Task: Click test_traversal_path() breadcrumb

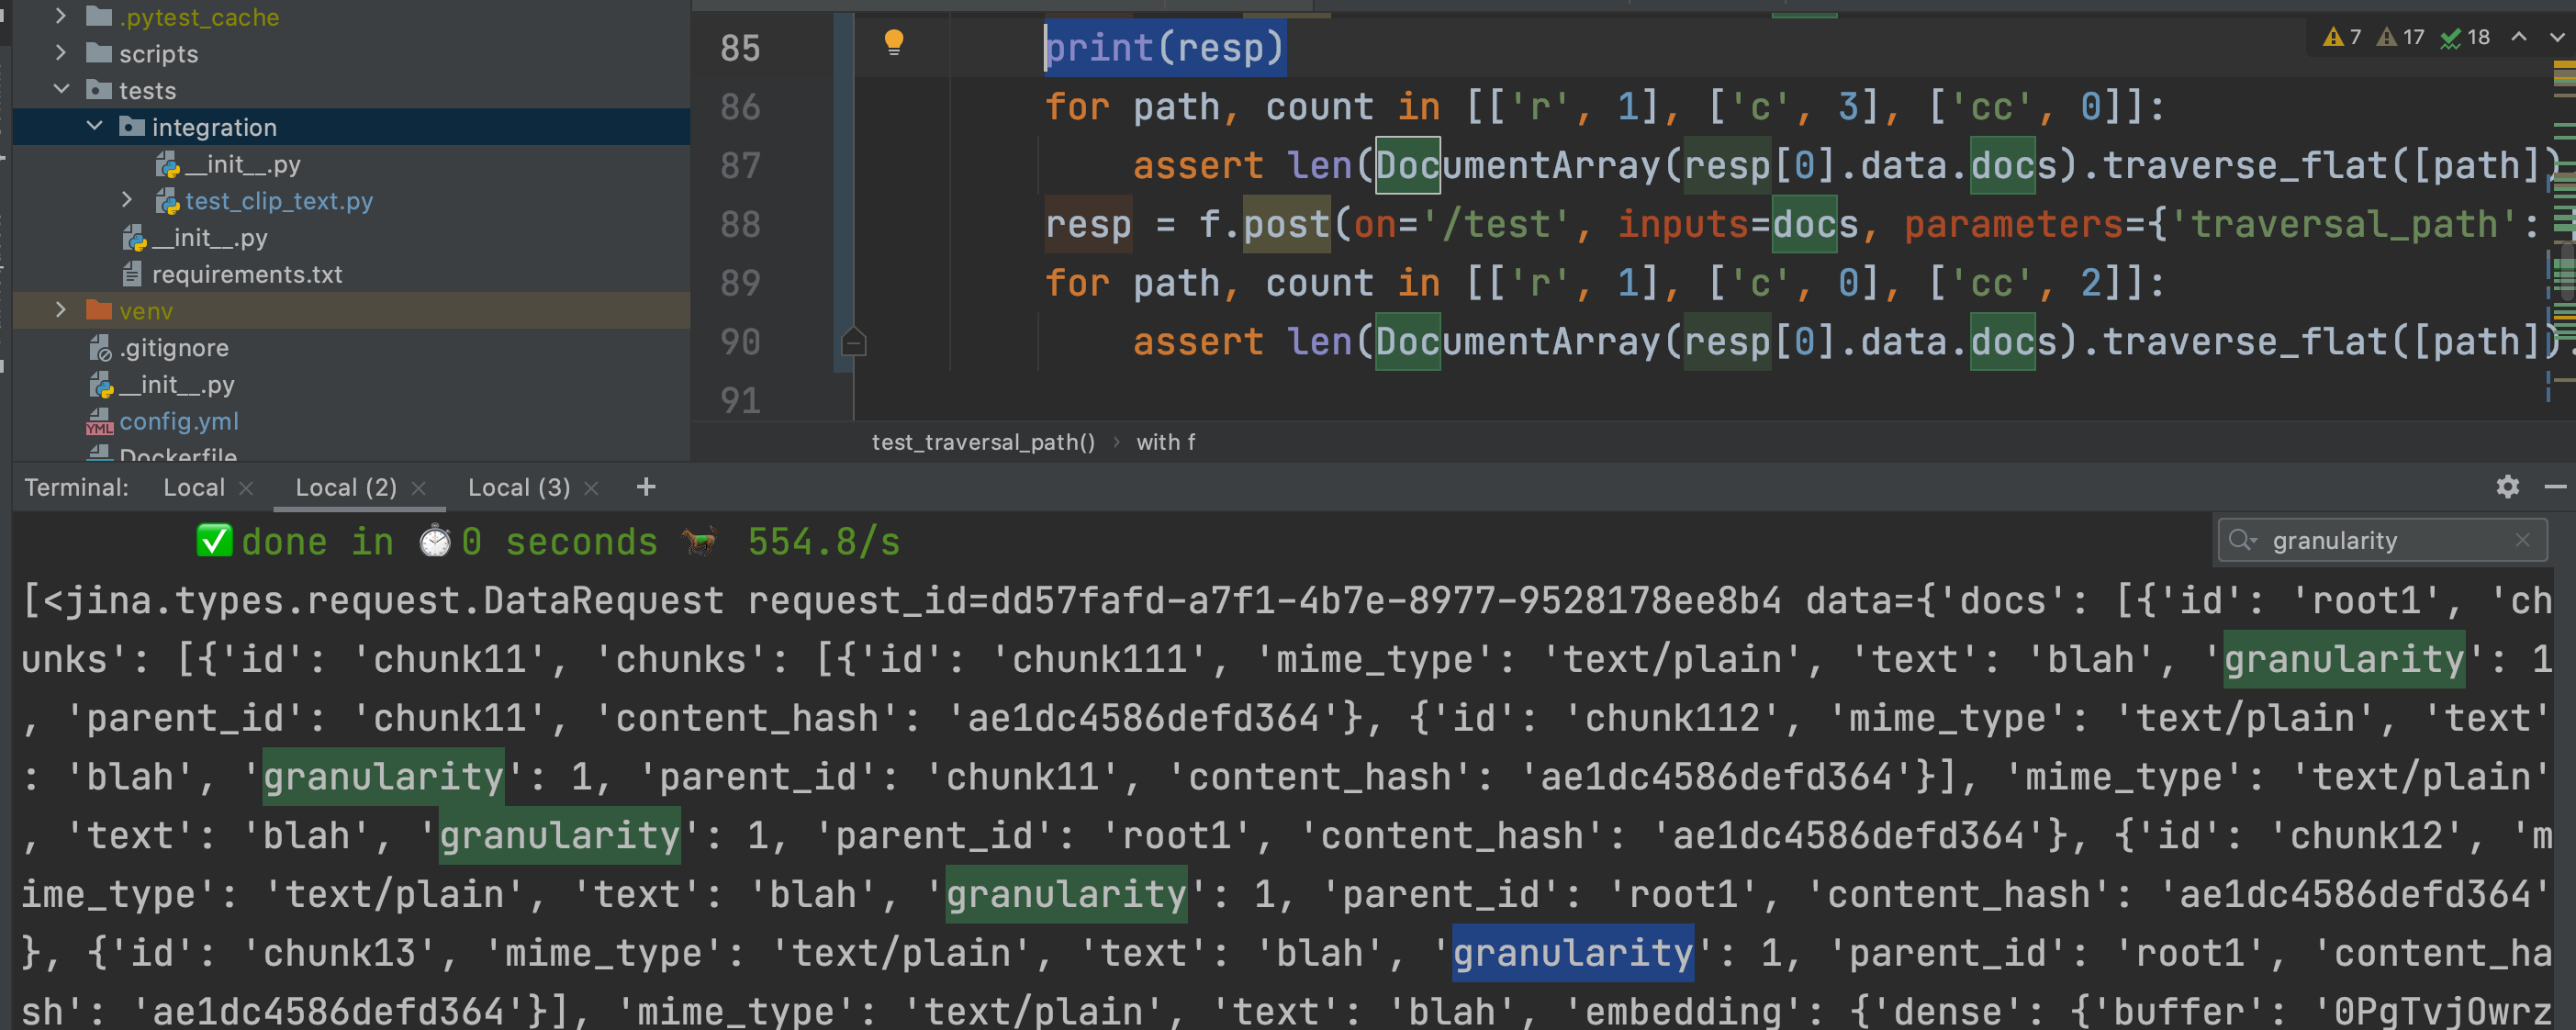Action: [983, 442]
